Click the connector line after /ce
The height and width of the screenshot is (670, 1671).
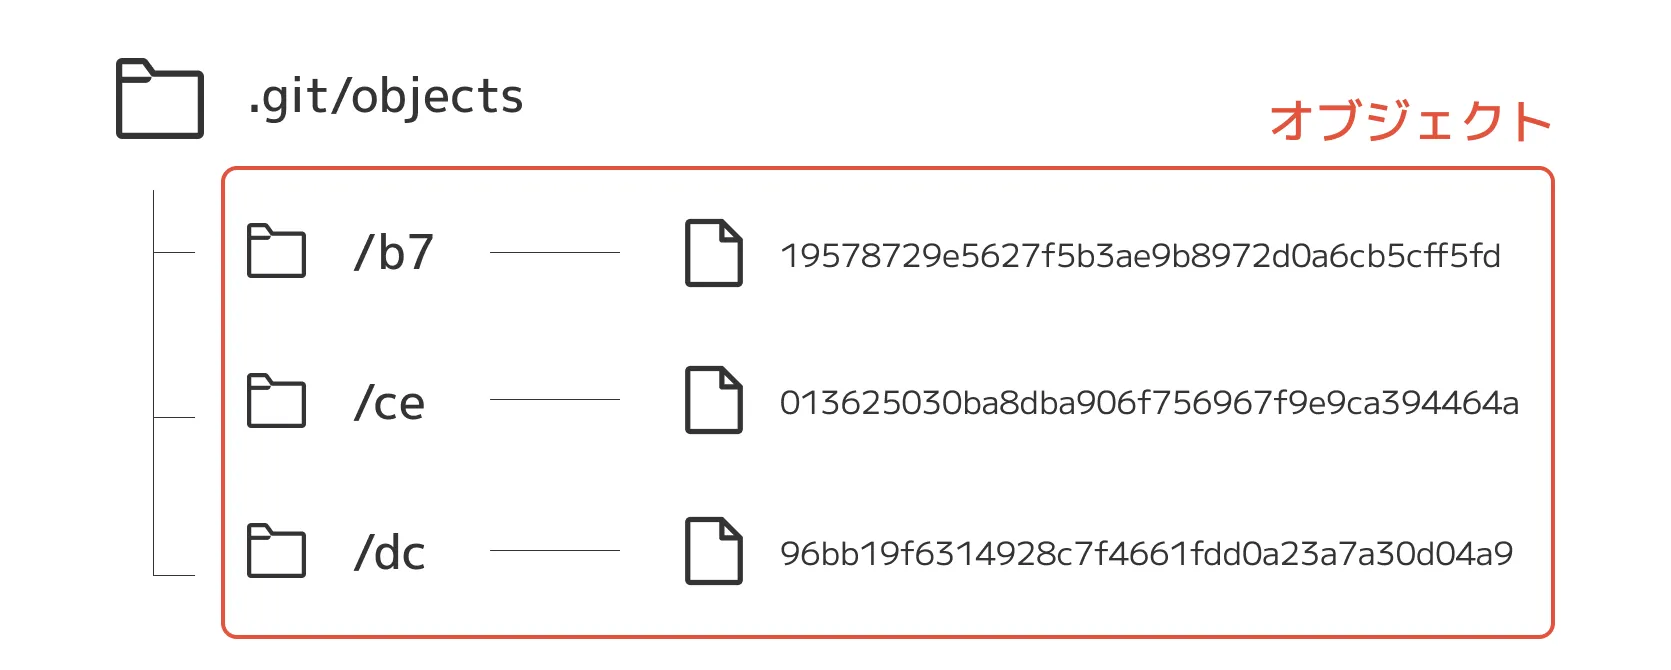[554, 400]
